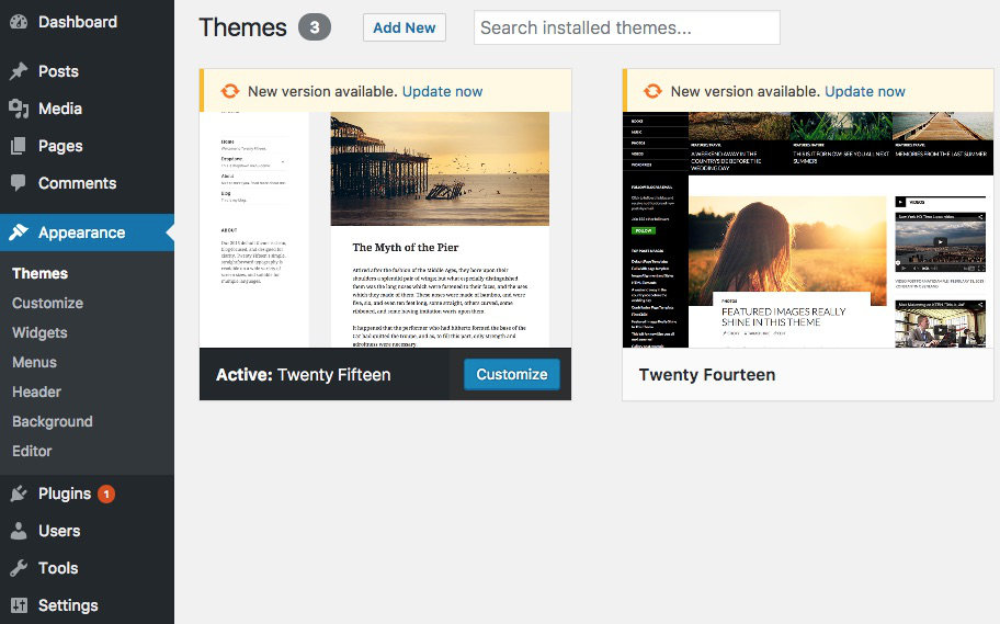The width and height of the screenshot is (1006, 632).
Task: Open the Twenty Fourteen theme screenshot
Action: (x=808, y=230)
